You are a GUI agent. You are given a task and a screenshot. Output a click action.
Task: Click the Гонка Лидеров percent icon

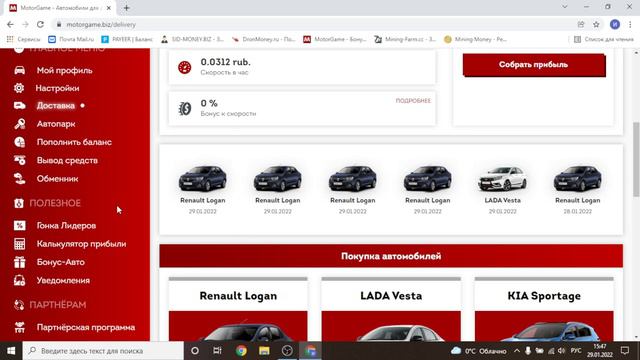[x=19, y=225]
